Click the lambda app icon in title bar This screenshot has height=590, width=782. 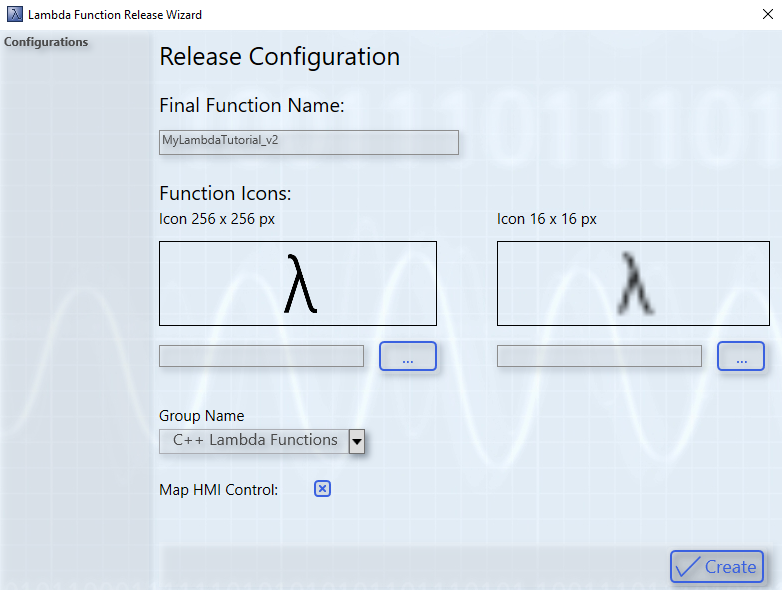click(15, 14)
